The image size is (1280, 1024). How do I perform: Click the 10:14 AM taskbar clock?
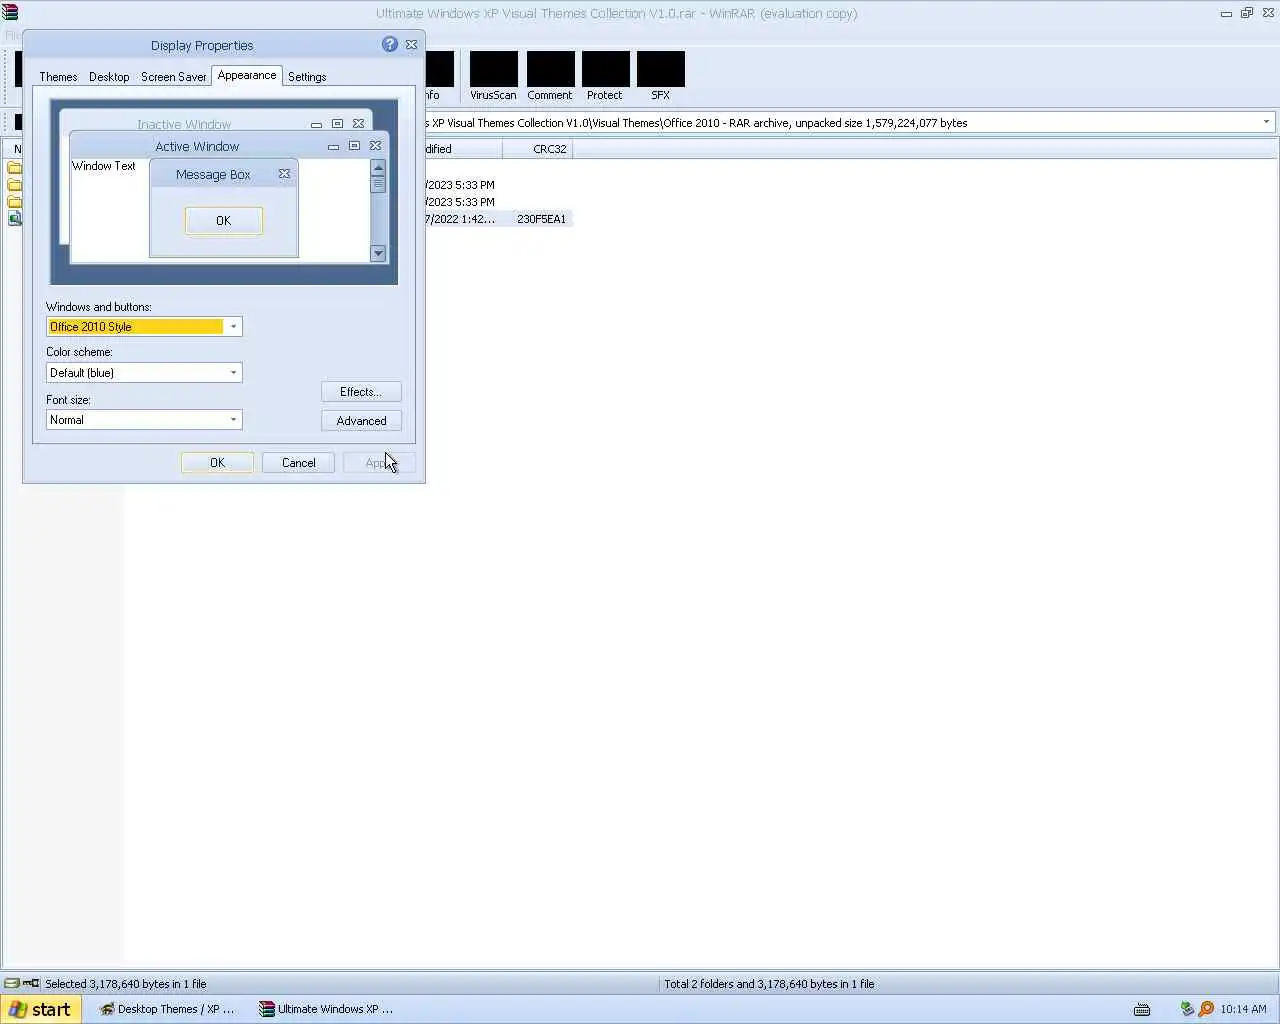coord(1243,1009)
